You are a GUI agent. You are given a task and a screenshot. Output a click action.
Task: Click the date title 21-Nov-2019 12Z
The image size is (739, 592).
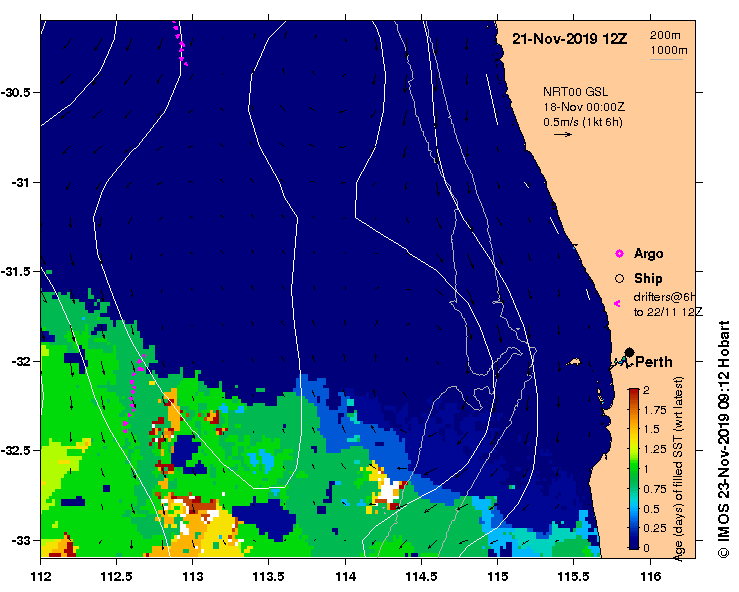click(x=569, y=39)
